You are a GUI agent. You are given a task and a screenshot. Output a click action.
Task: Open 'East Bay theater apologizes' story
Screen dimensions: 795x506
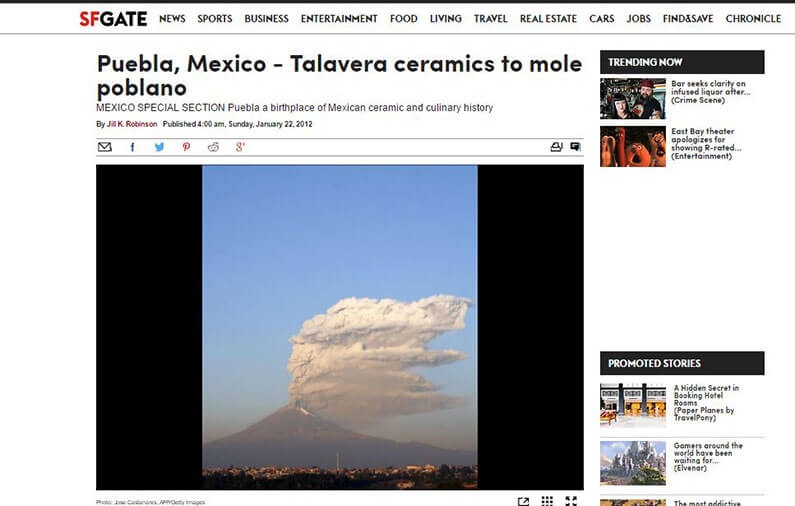[x=706, y=143]
